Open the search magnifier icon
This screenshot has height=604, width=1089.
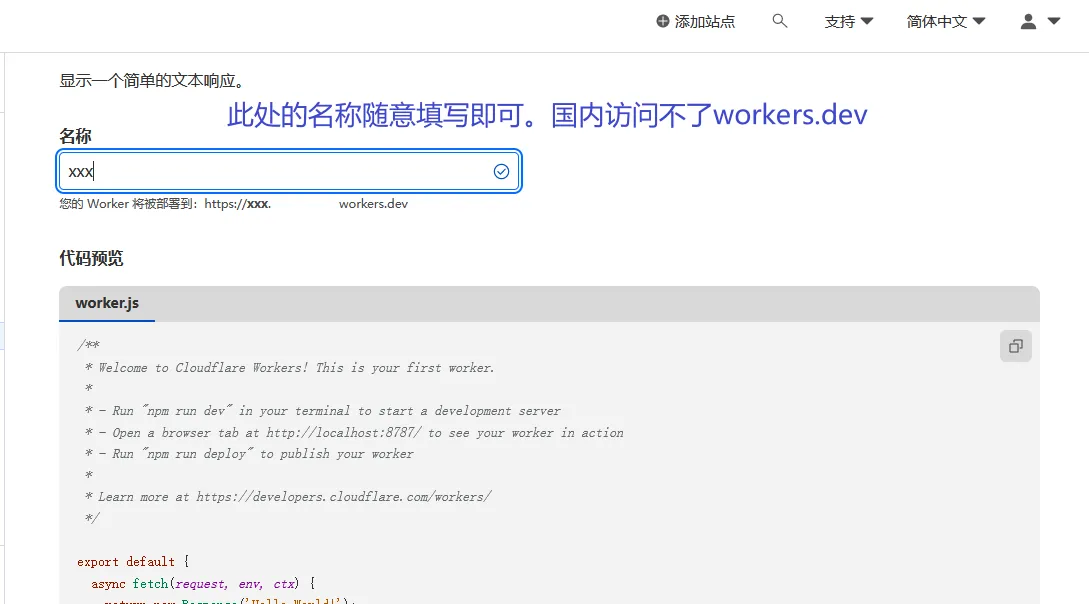coord(780,21)
